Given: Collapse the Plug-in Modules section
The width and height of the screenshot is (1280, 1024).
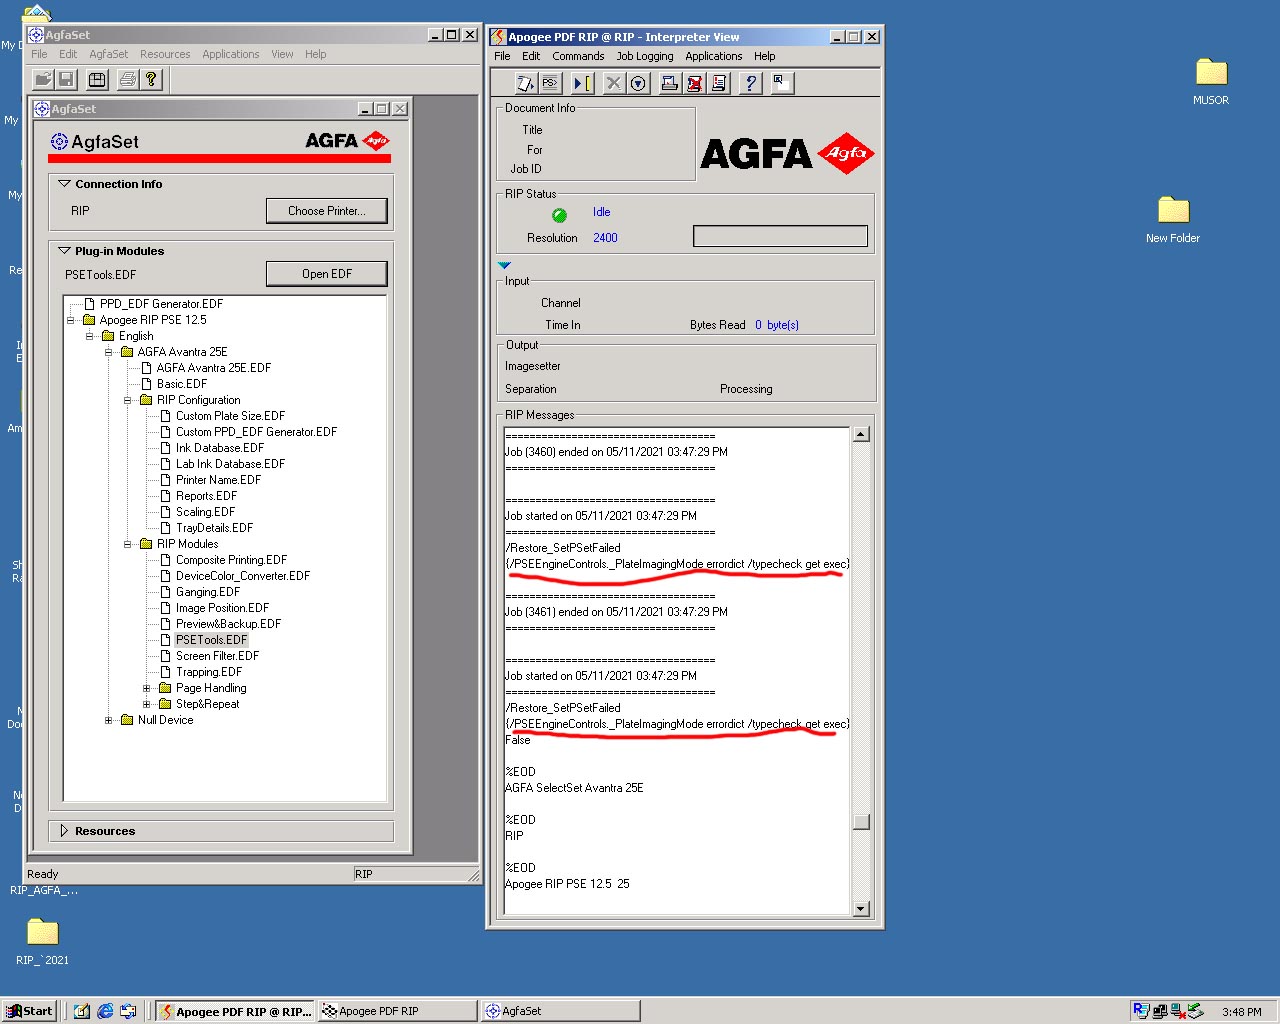Looking at the screenshot, I should coord(64,251).
